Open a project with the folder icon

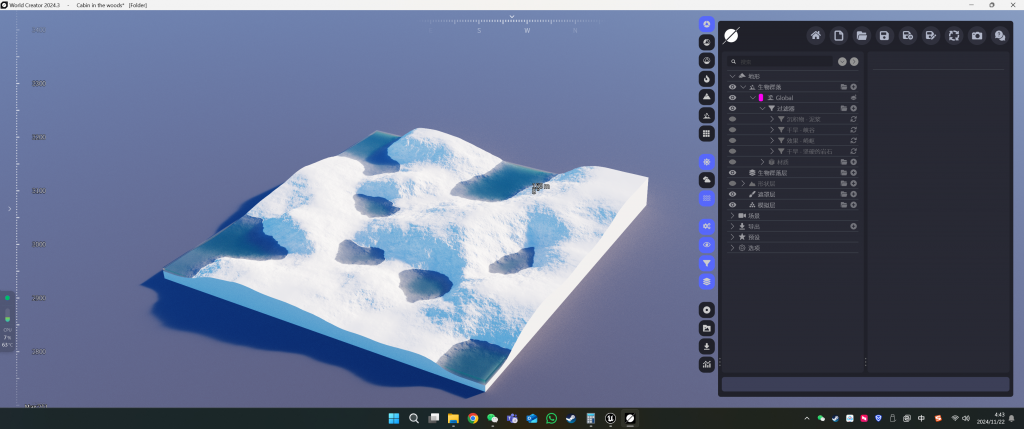pos(861,36)
